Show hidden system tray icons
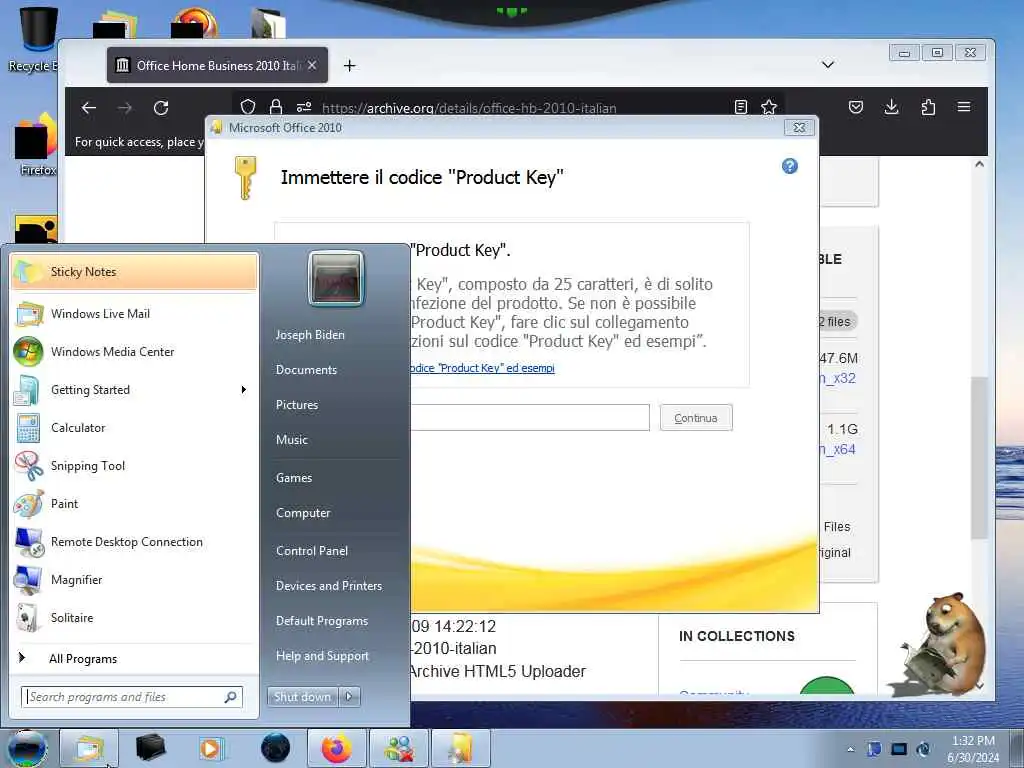 [850, 749]
